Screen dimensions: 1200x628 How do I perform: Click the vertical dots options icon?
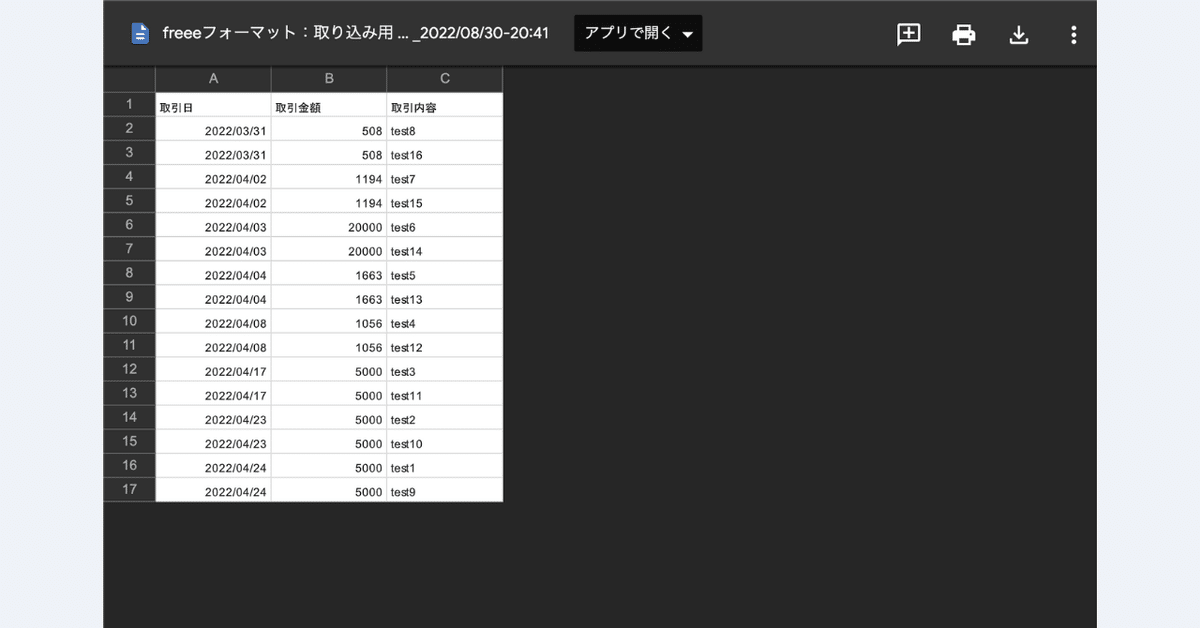point(1073,34)
